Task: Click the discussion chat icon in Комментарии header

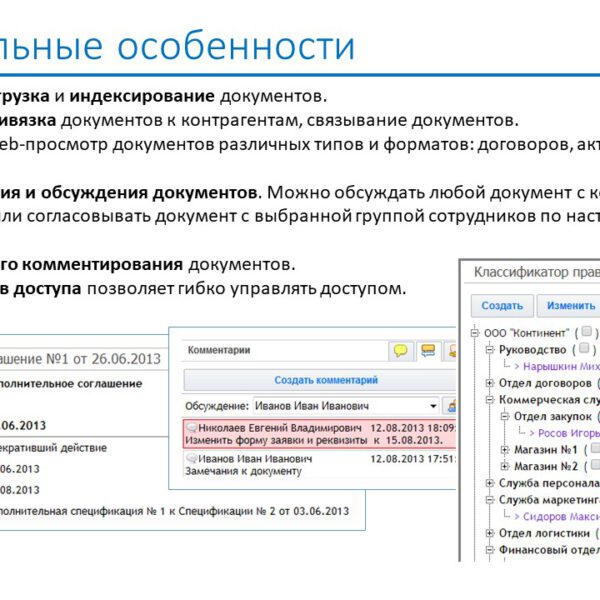Action: coord(427,351)
